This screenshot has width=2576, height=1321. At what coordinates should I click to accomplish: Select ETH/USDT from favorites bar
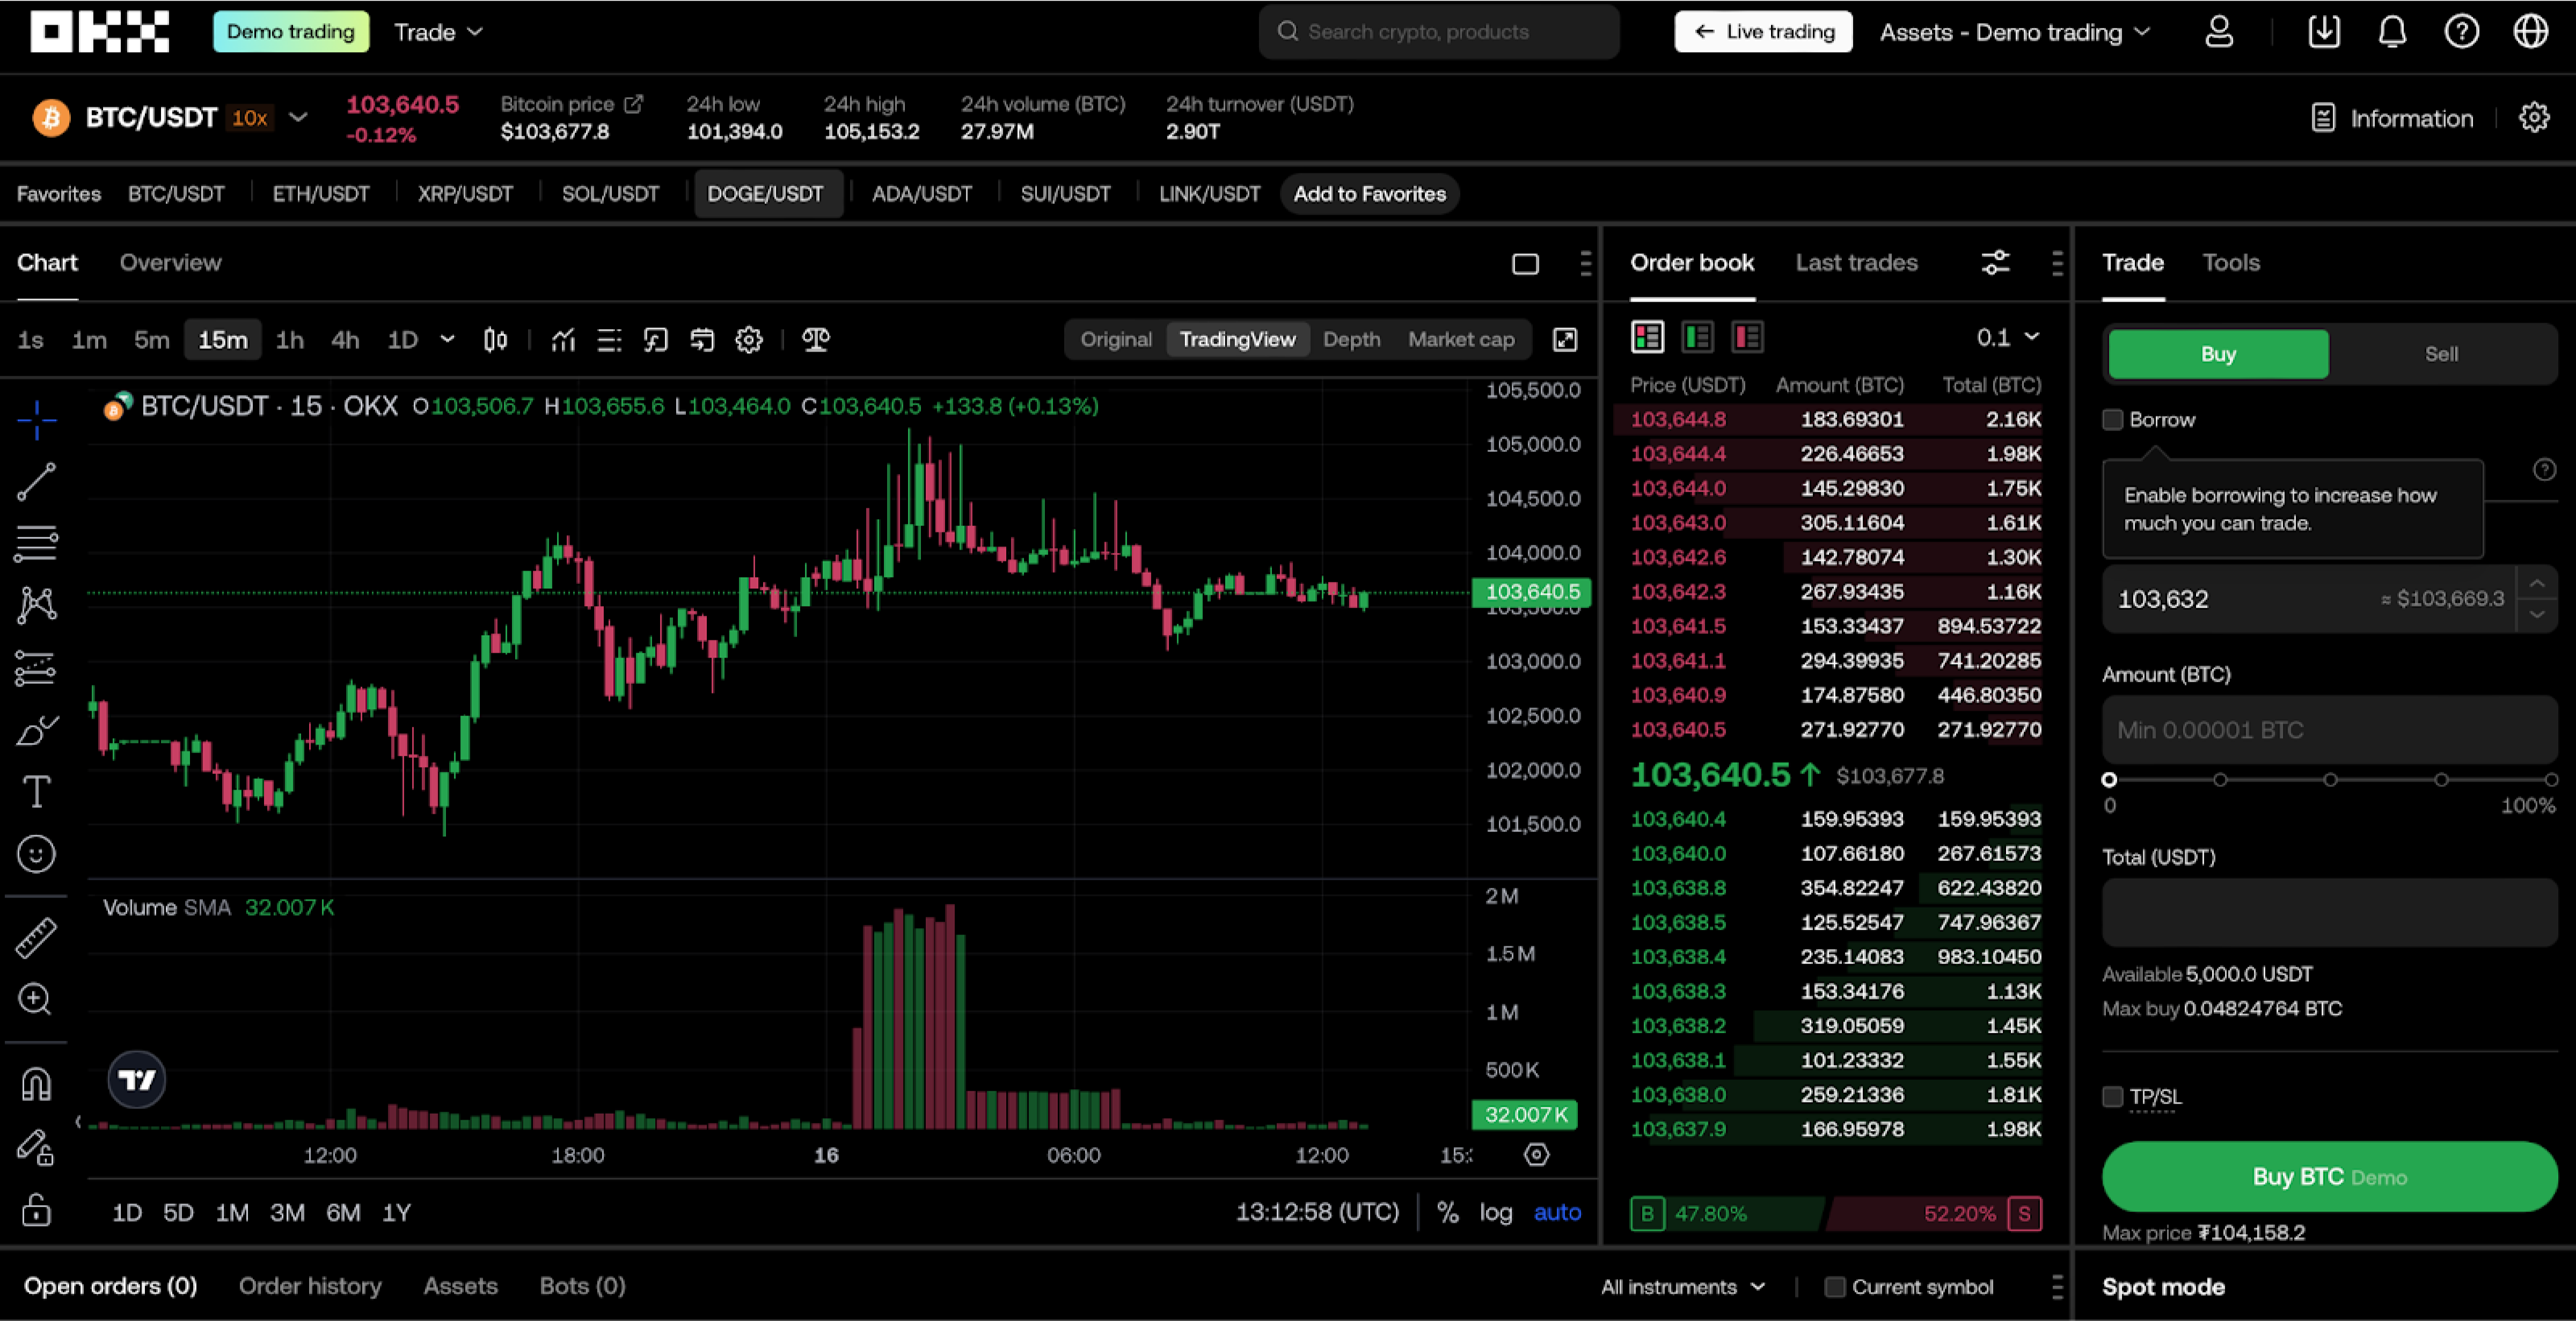[x=321, y=194]
